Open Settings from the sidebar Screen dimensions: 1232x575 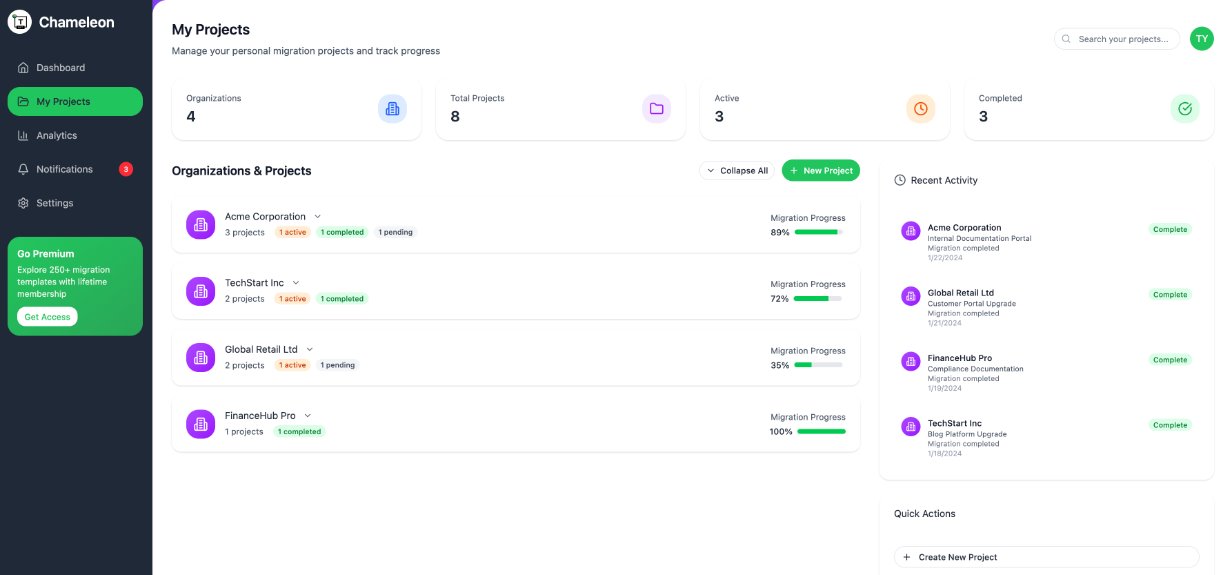pyautogui.click(x=54, y=203)
